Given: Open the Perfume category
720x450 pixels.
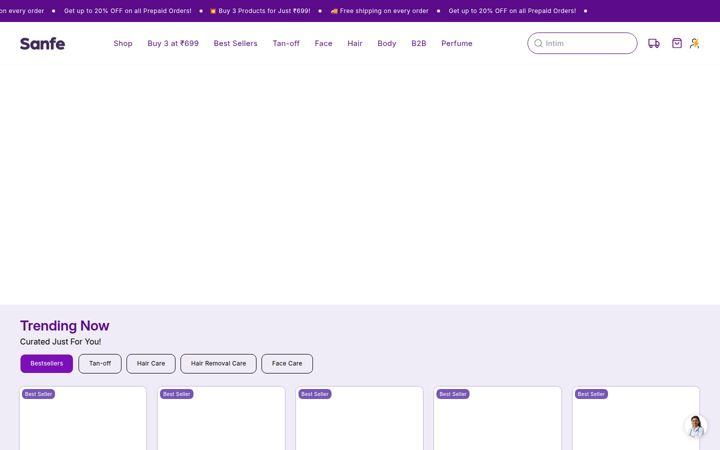Looking at the screenshot, I should pyautogui.click(x=456, y=43).
